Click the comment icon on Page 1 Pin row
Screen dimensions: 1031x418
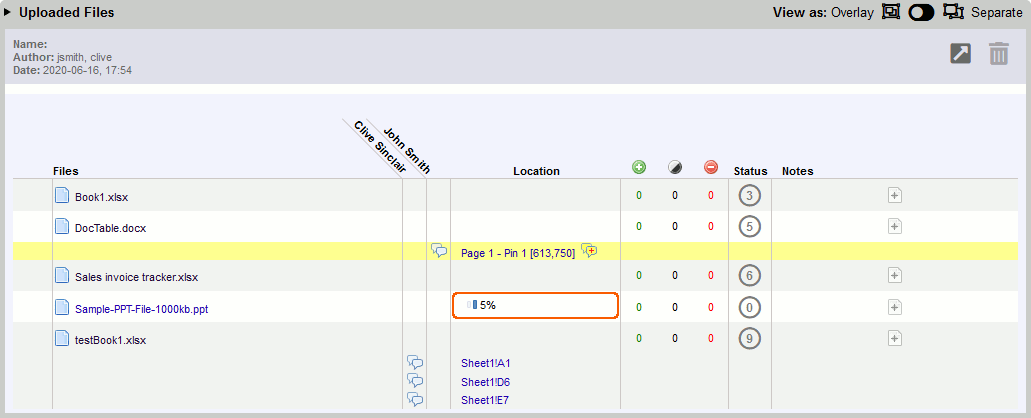pos(439,251)
